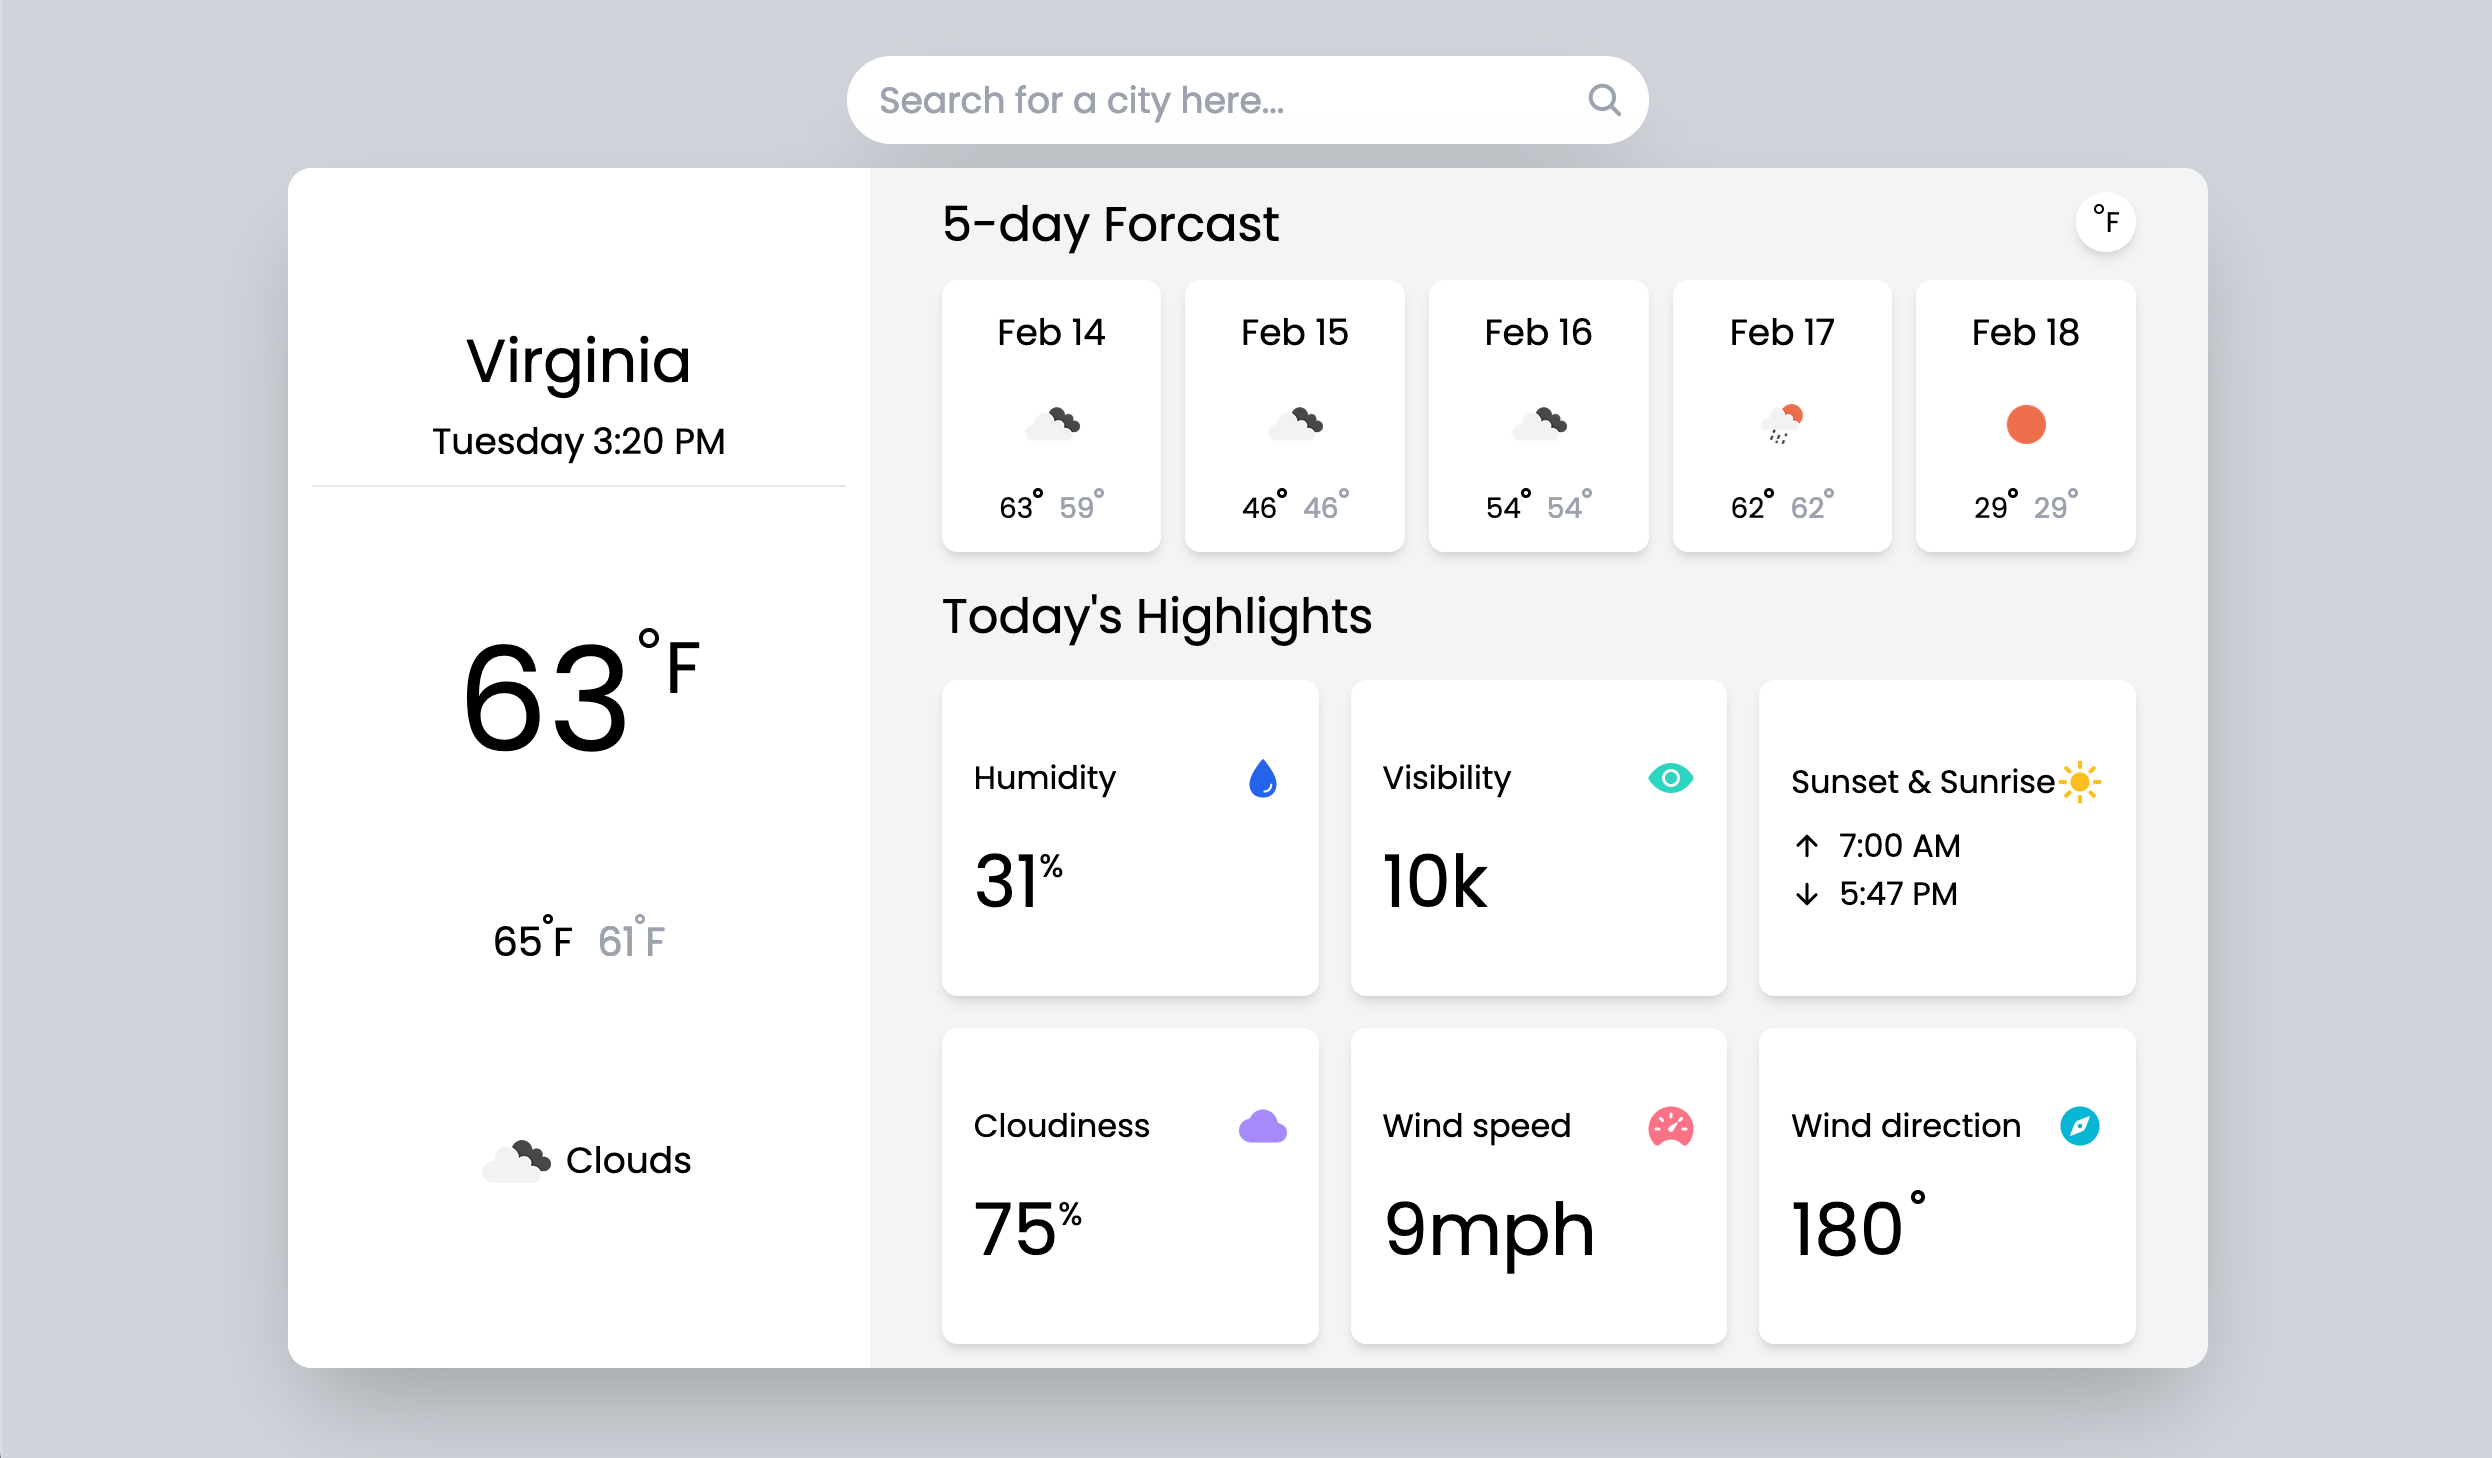
Task: Toggle the °F temperature unit button
Action: 2105,221
